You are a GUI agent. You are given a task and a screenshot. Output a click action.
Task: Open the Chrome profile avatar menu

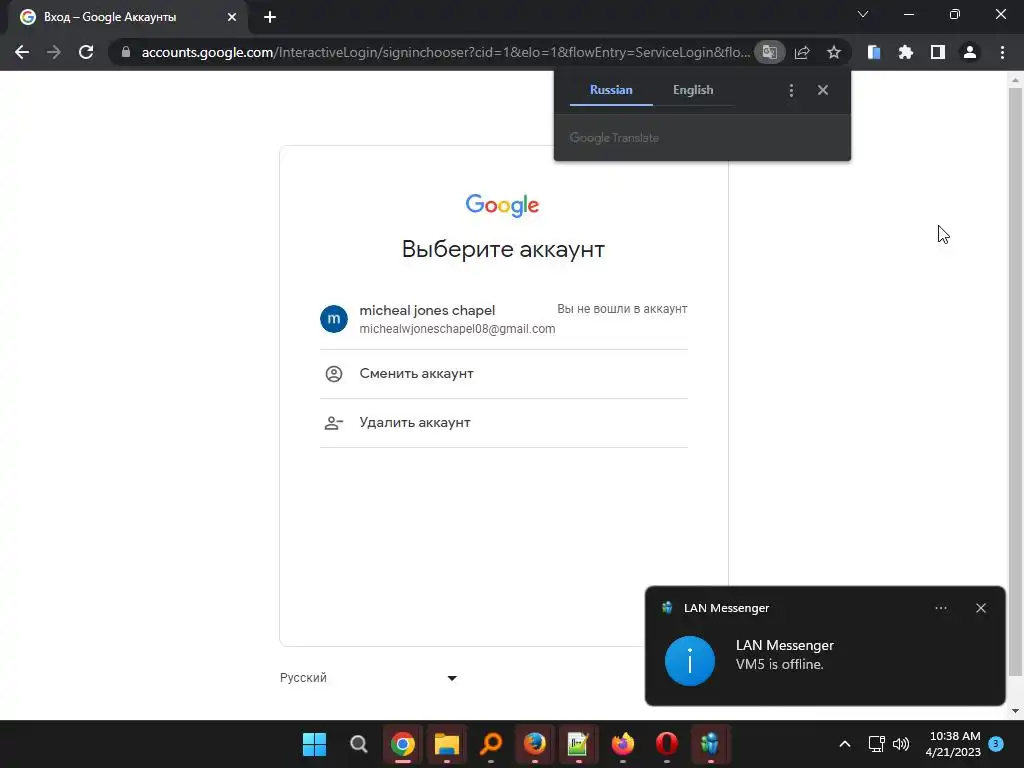[970, 52]
